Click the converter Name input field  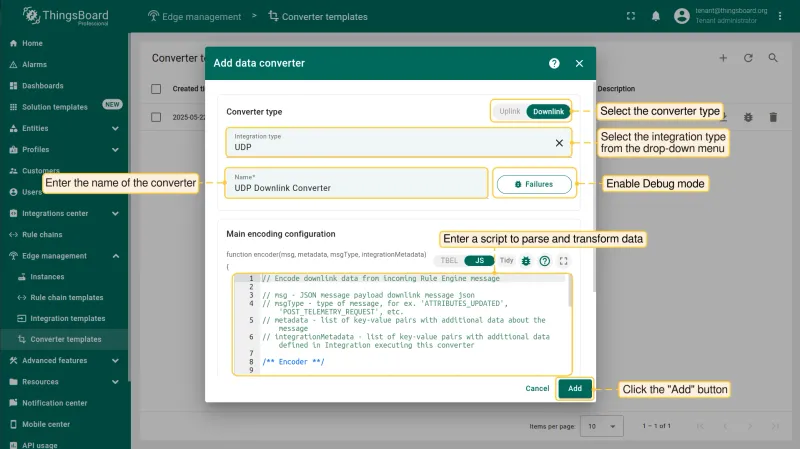pyautogui.click(x=356, y=183)
